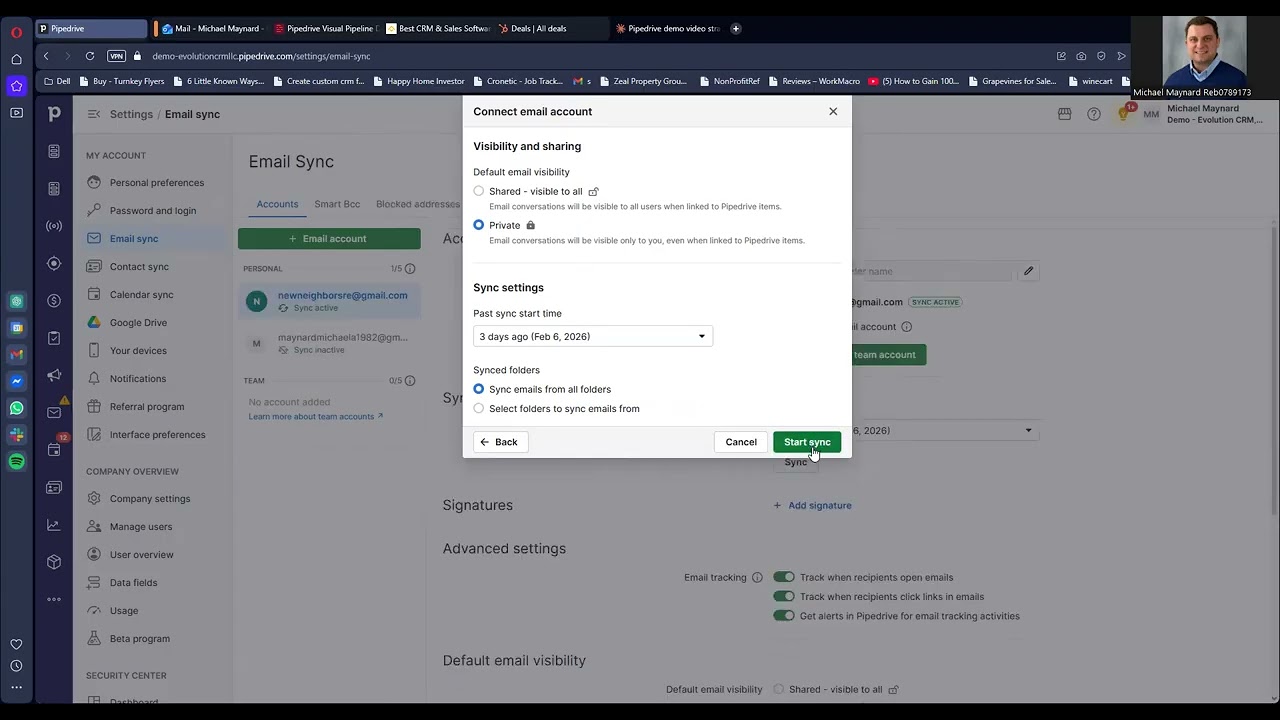Switch to Pipedrive Visual Pipeline browser tab
This screenshot has height=720, width=1280.
(x=325, y=28)
